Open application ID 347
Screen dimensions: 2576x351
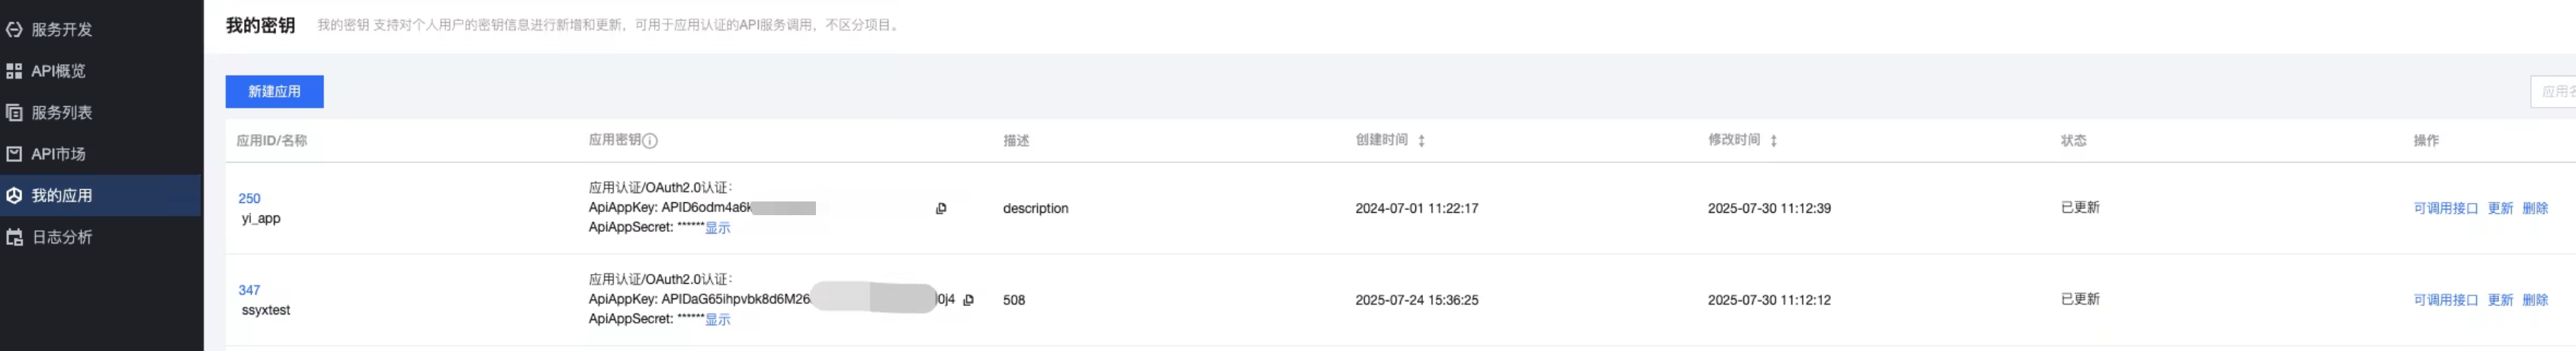point(249,290)
